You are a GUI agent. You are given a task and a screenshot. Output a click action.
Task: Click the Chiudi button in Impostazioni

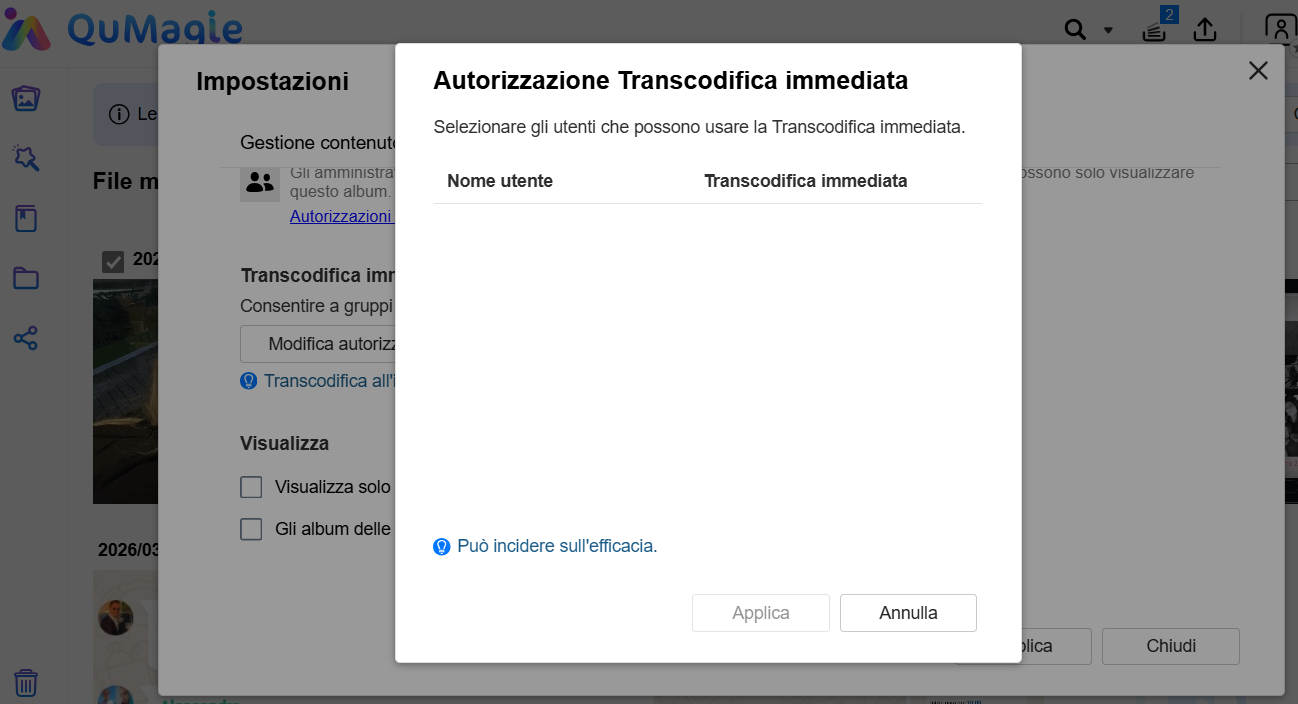(1170, 646)
